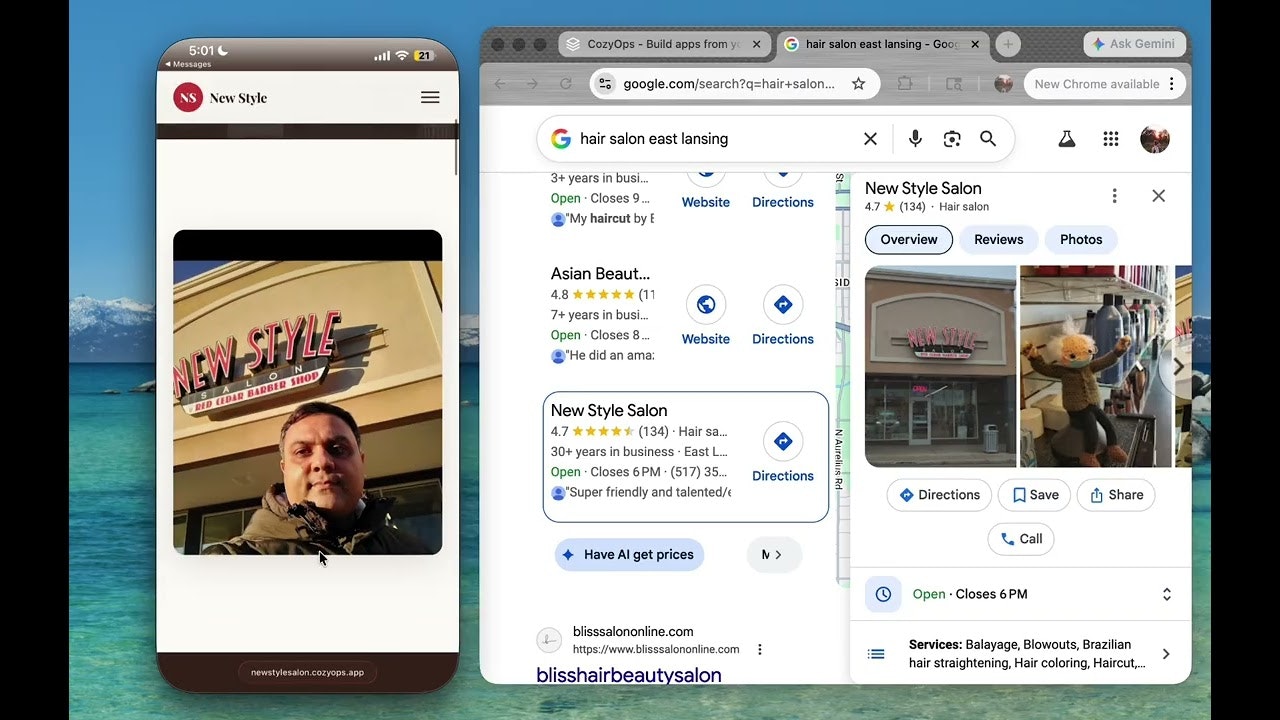Switch to the Reviews tab
This screenshot has width=1280, height=720.
click(x=999, y=240)
